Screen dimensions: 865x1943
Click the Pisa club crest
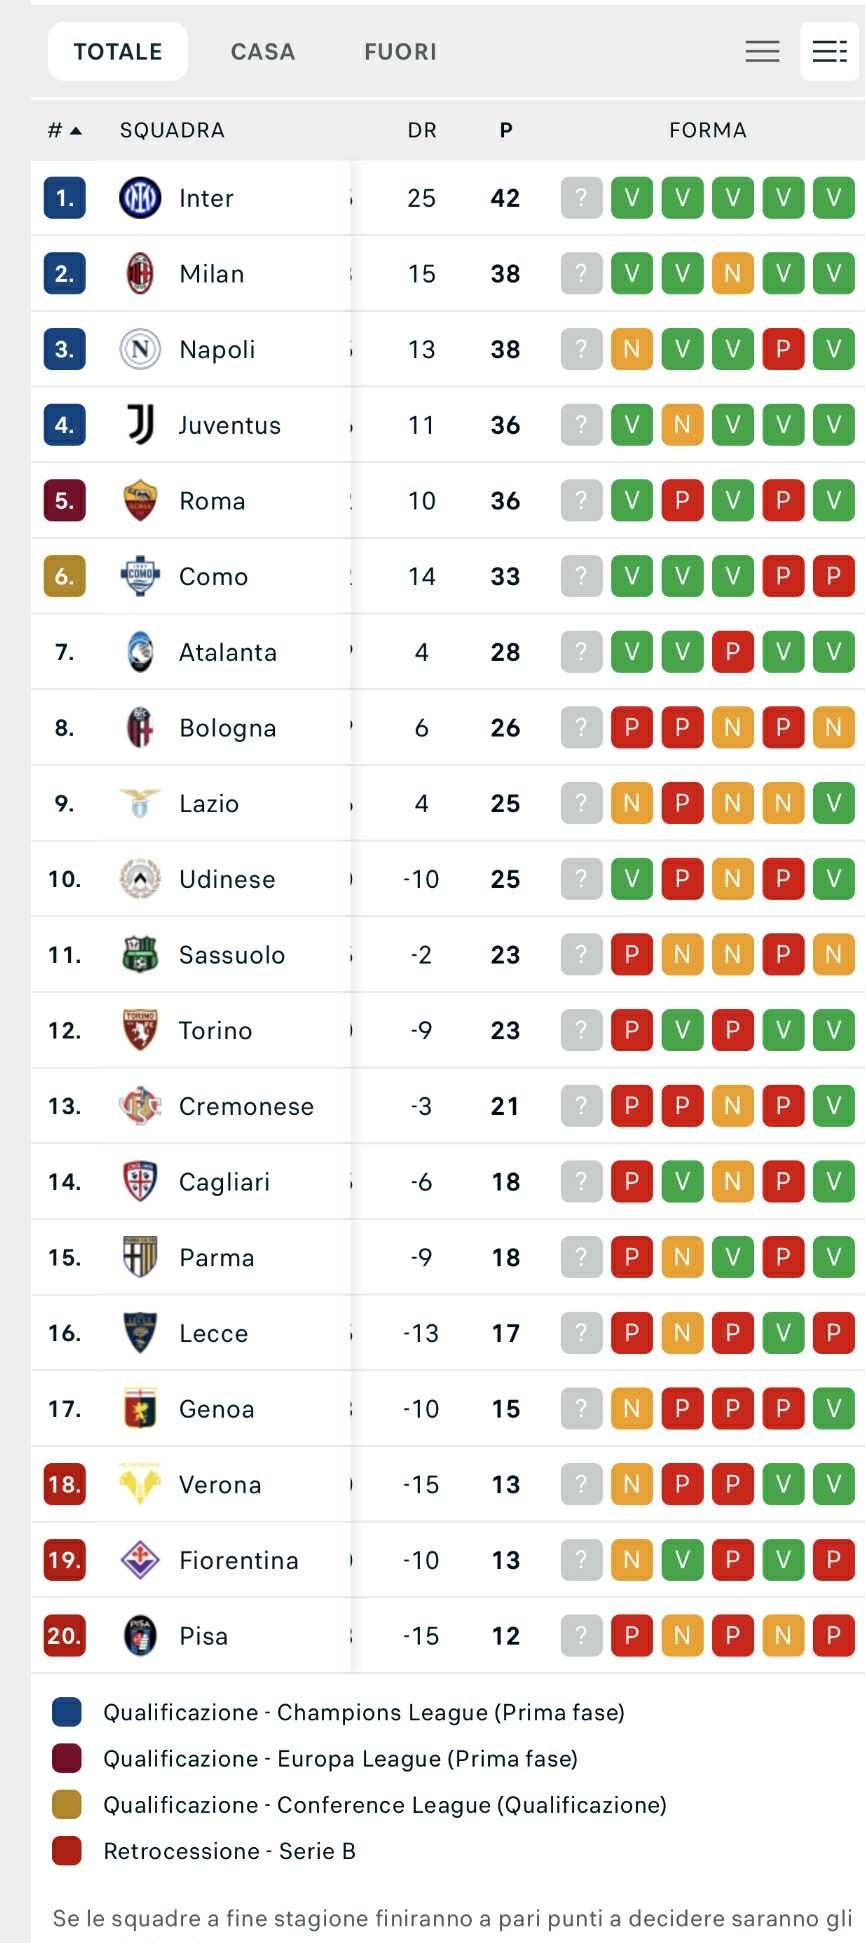(140, 1636)
